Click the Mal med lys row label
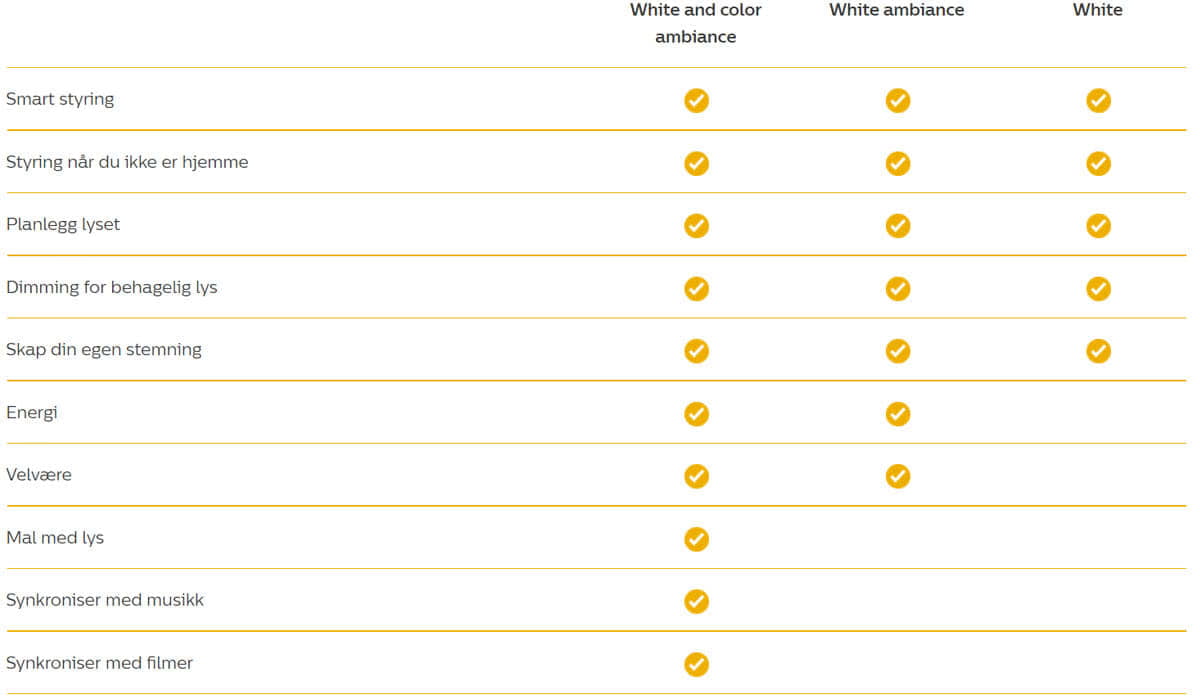The width and height of the screenshot is (1200, 698). (x=55, y=537)
